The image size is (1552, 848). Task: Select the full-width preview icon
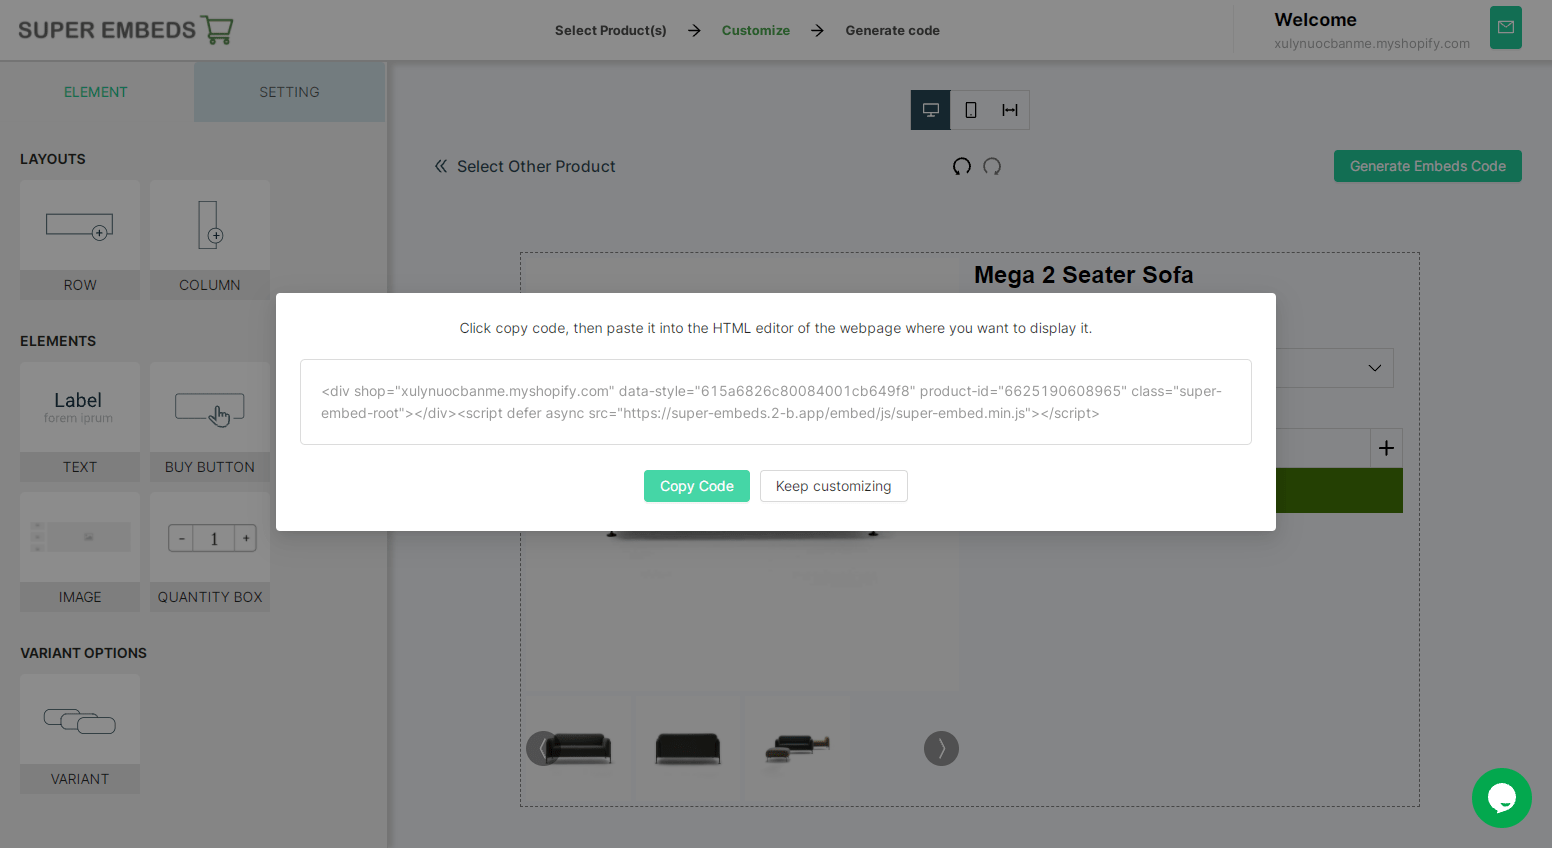[1010, 110]
